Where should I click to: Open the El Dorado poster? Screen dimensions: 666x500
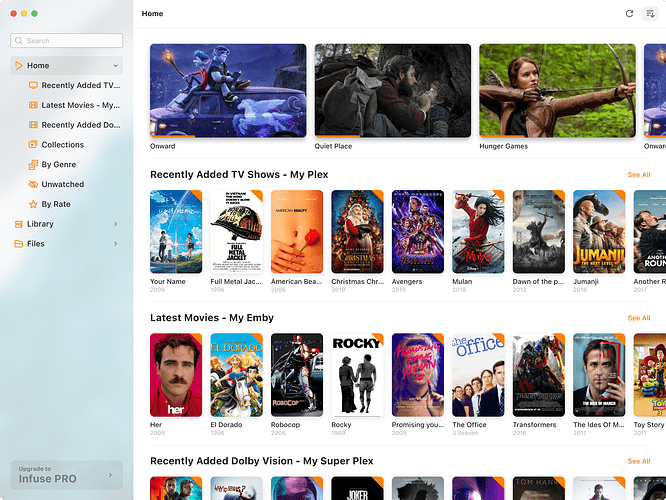237,375
